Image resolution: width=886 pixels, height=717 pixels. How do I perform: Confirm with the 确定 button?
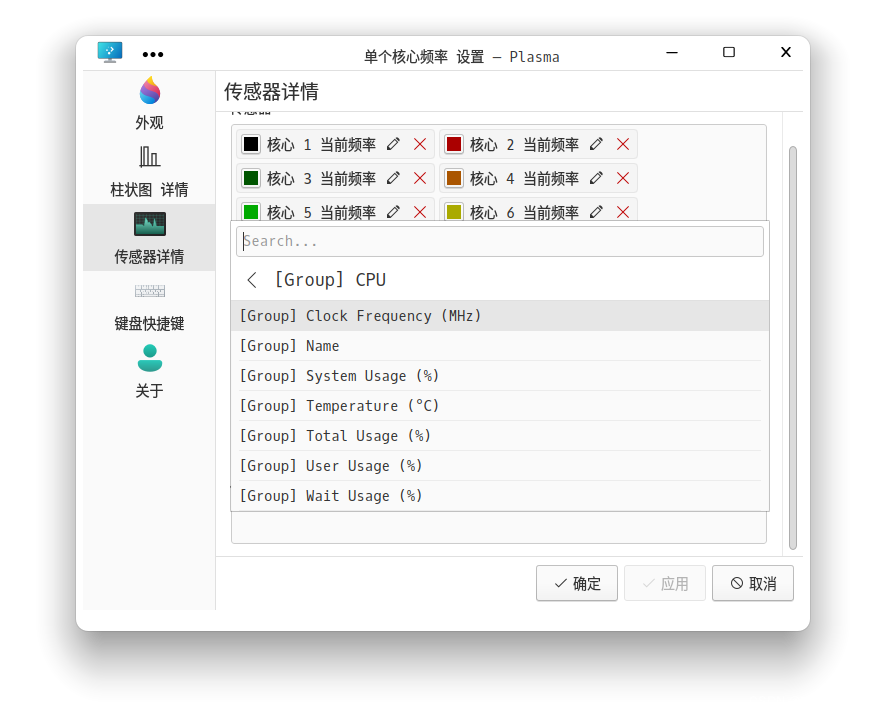pyautogui.click(x=576, y=583)
